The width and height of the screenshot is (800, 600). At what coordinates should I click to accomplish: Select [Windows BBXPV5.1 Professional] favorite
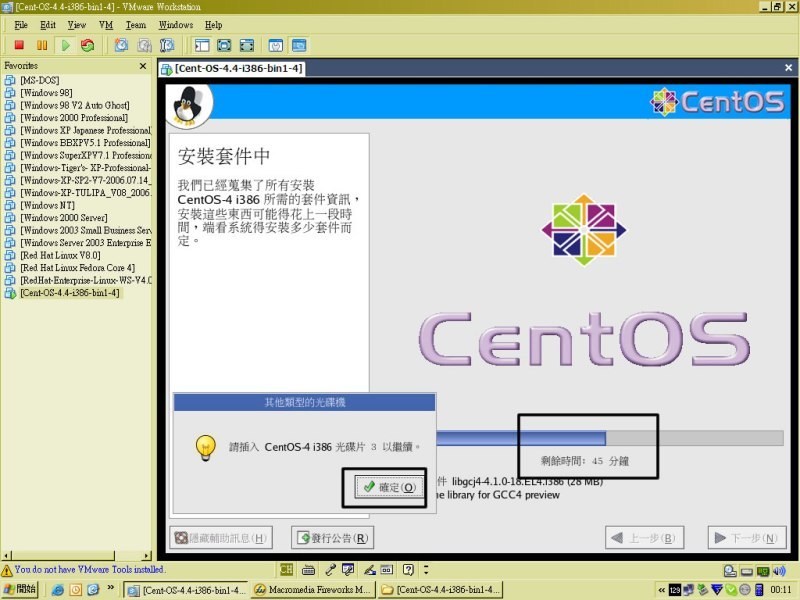coord(85,143)
